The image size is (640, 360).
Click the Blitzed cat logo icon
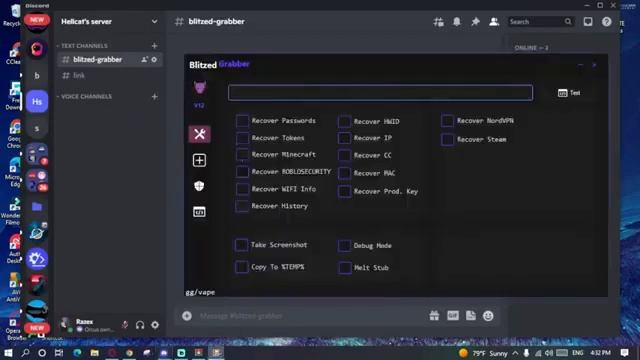(200, 87)
